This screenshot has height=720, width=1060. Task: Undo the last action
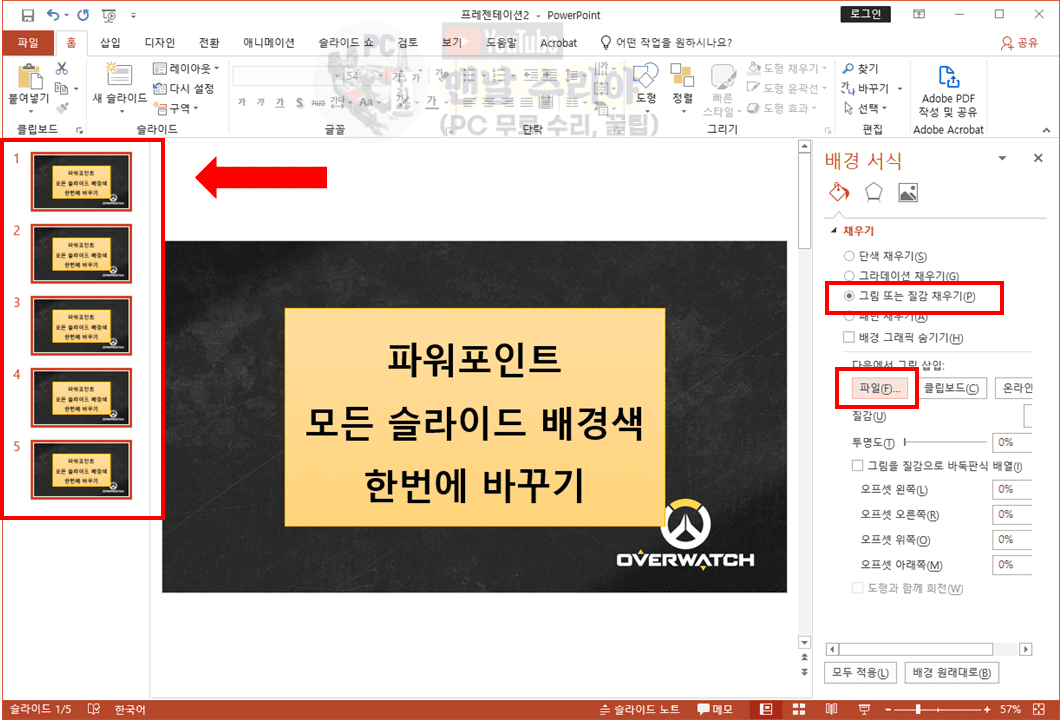pyautogui.click(x=53, y=15)
